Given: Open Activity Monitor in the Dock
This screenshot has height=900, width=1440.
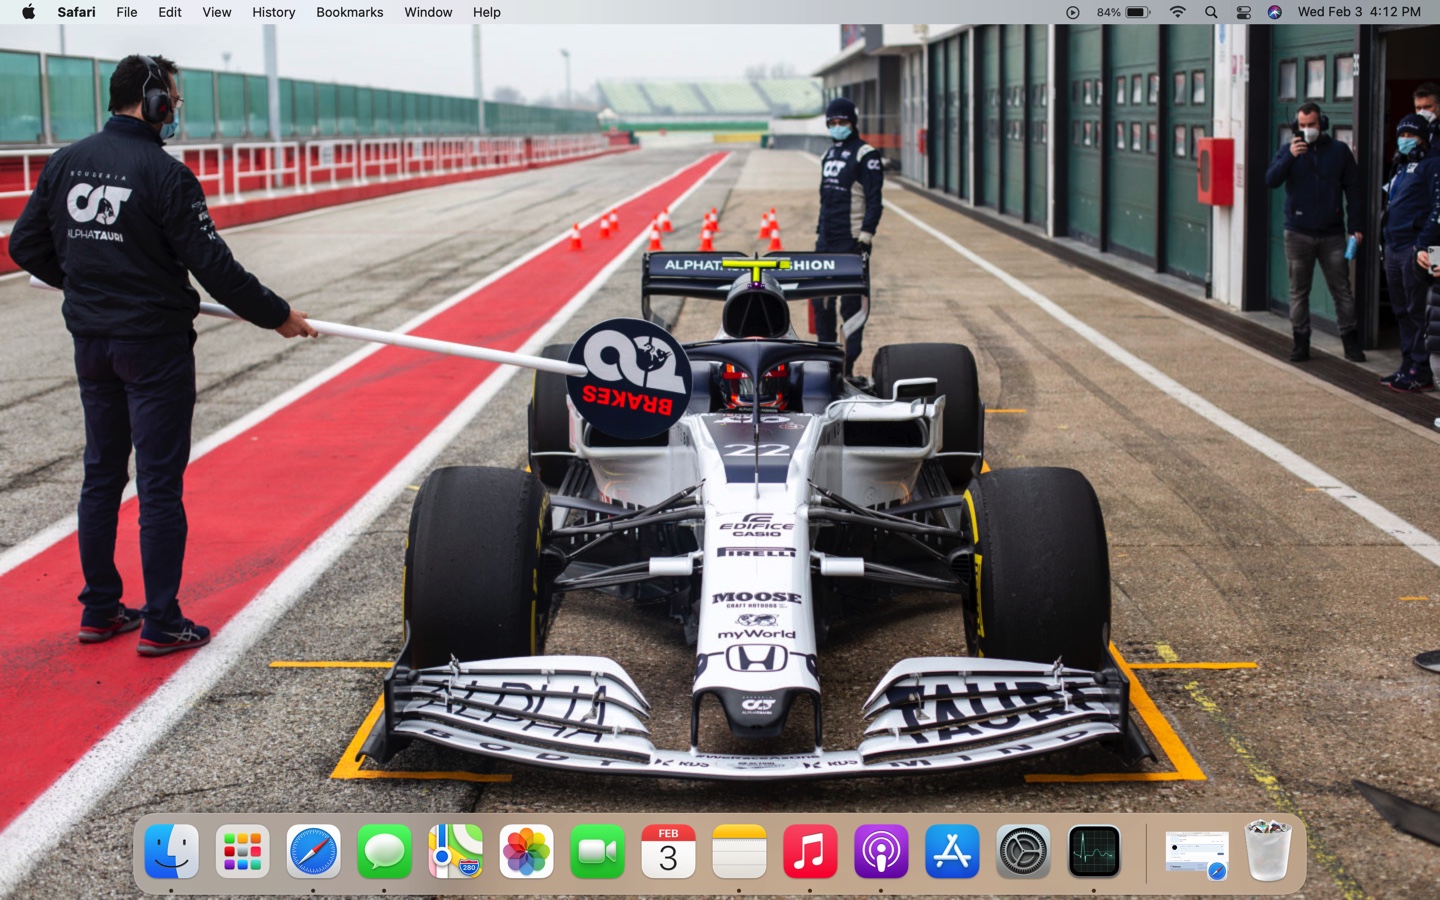Looking at the screenshot, I should 1094,852.
